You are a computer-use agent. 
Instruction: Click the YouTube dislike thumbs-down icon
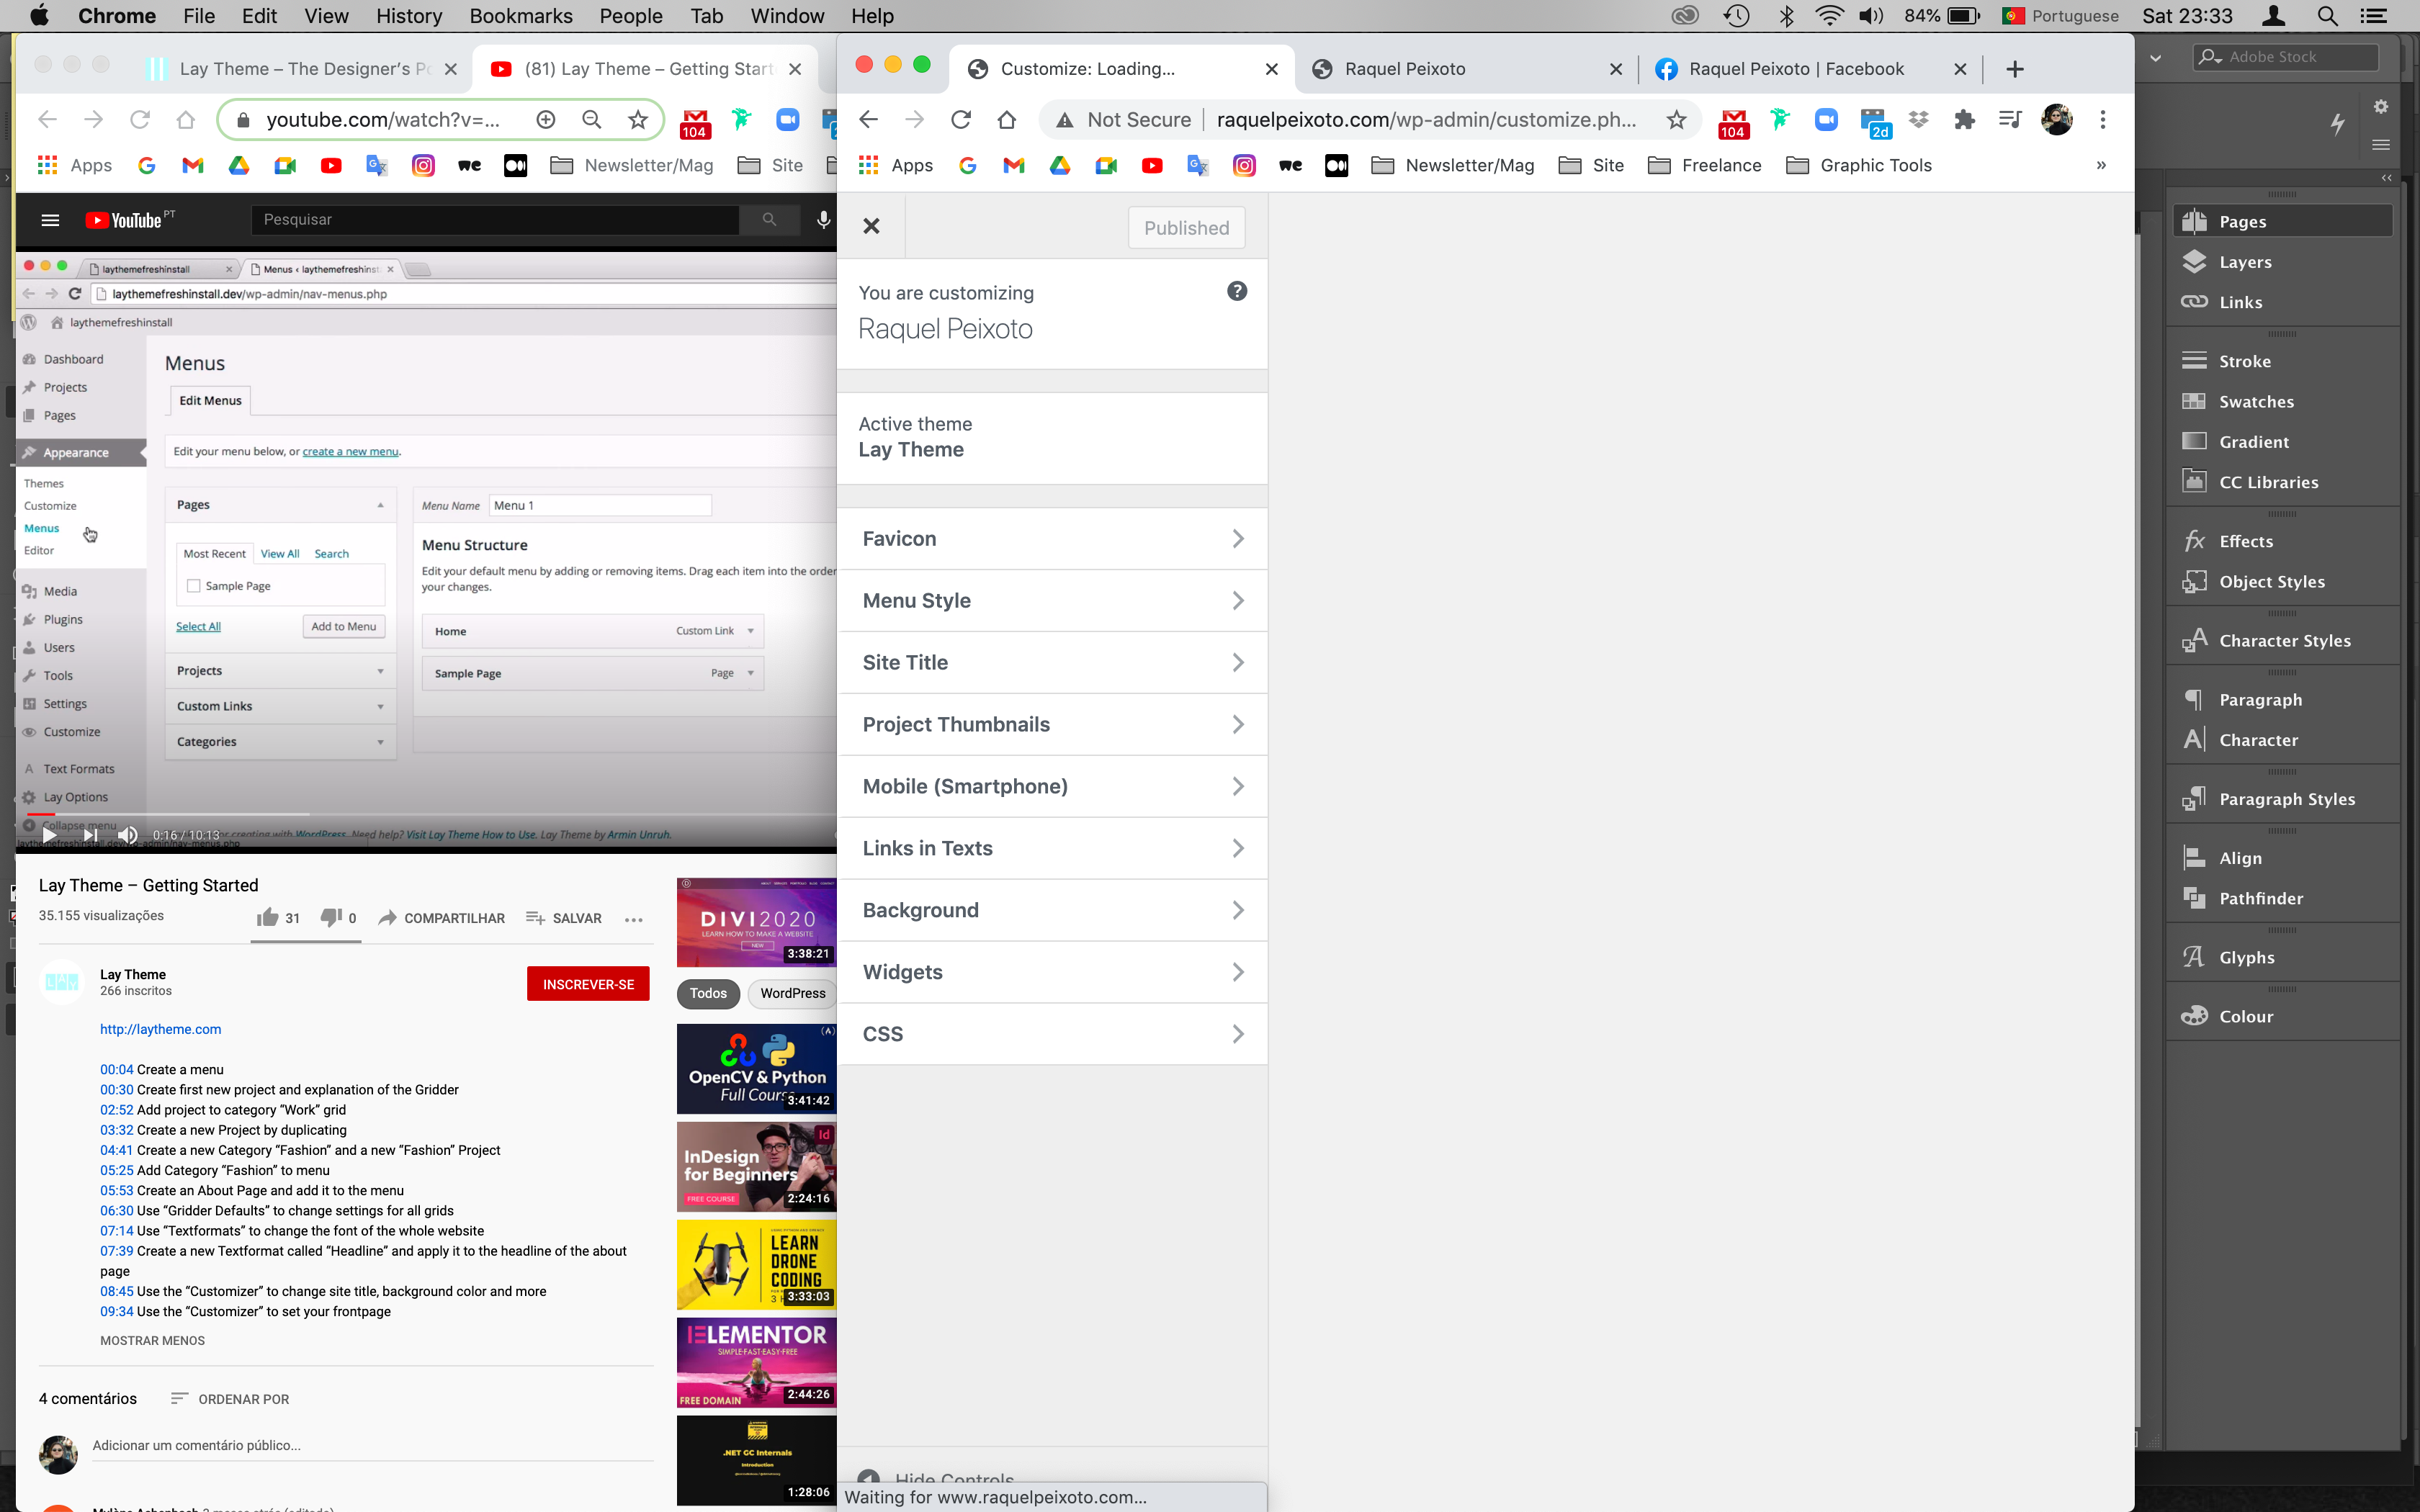coord(330,918)
